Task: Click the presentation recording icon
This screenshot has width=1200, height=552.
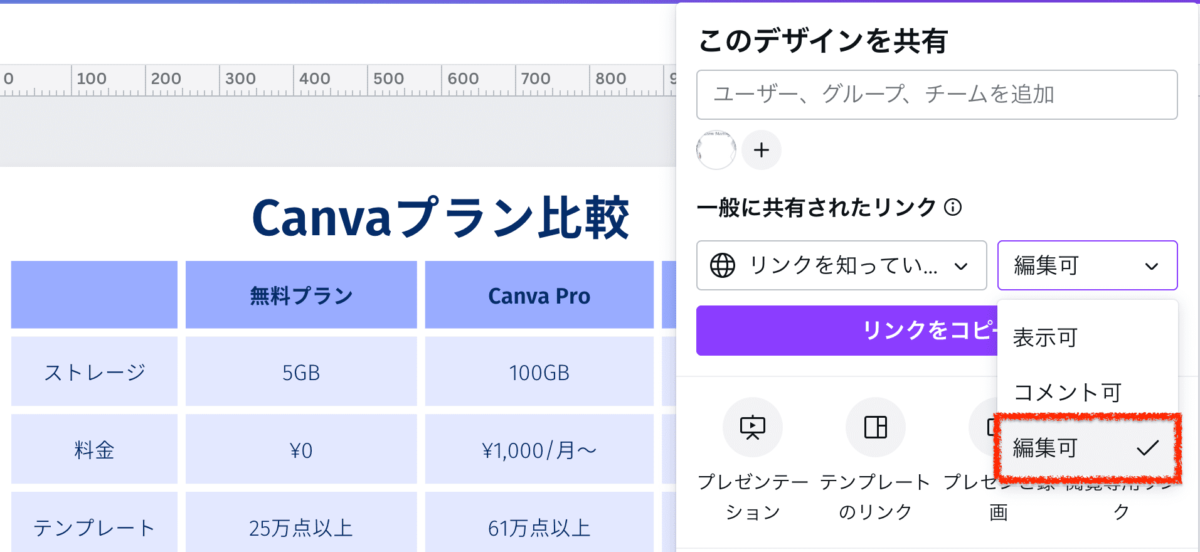Action: (x=980, y=427)
